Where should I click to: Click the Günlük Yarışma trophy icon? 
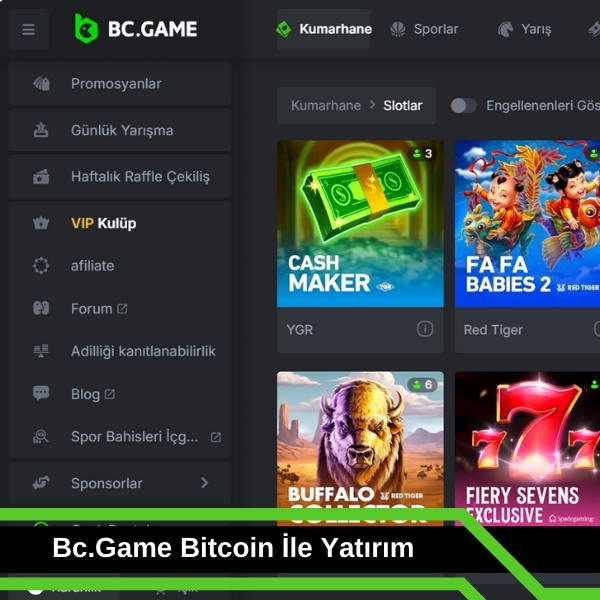(41, 130)
